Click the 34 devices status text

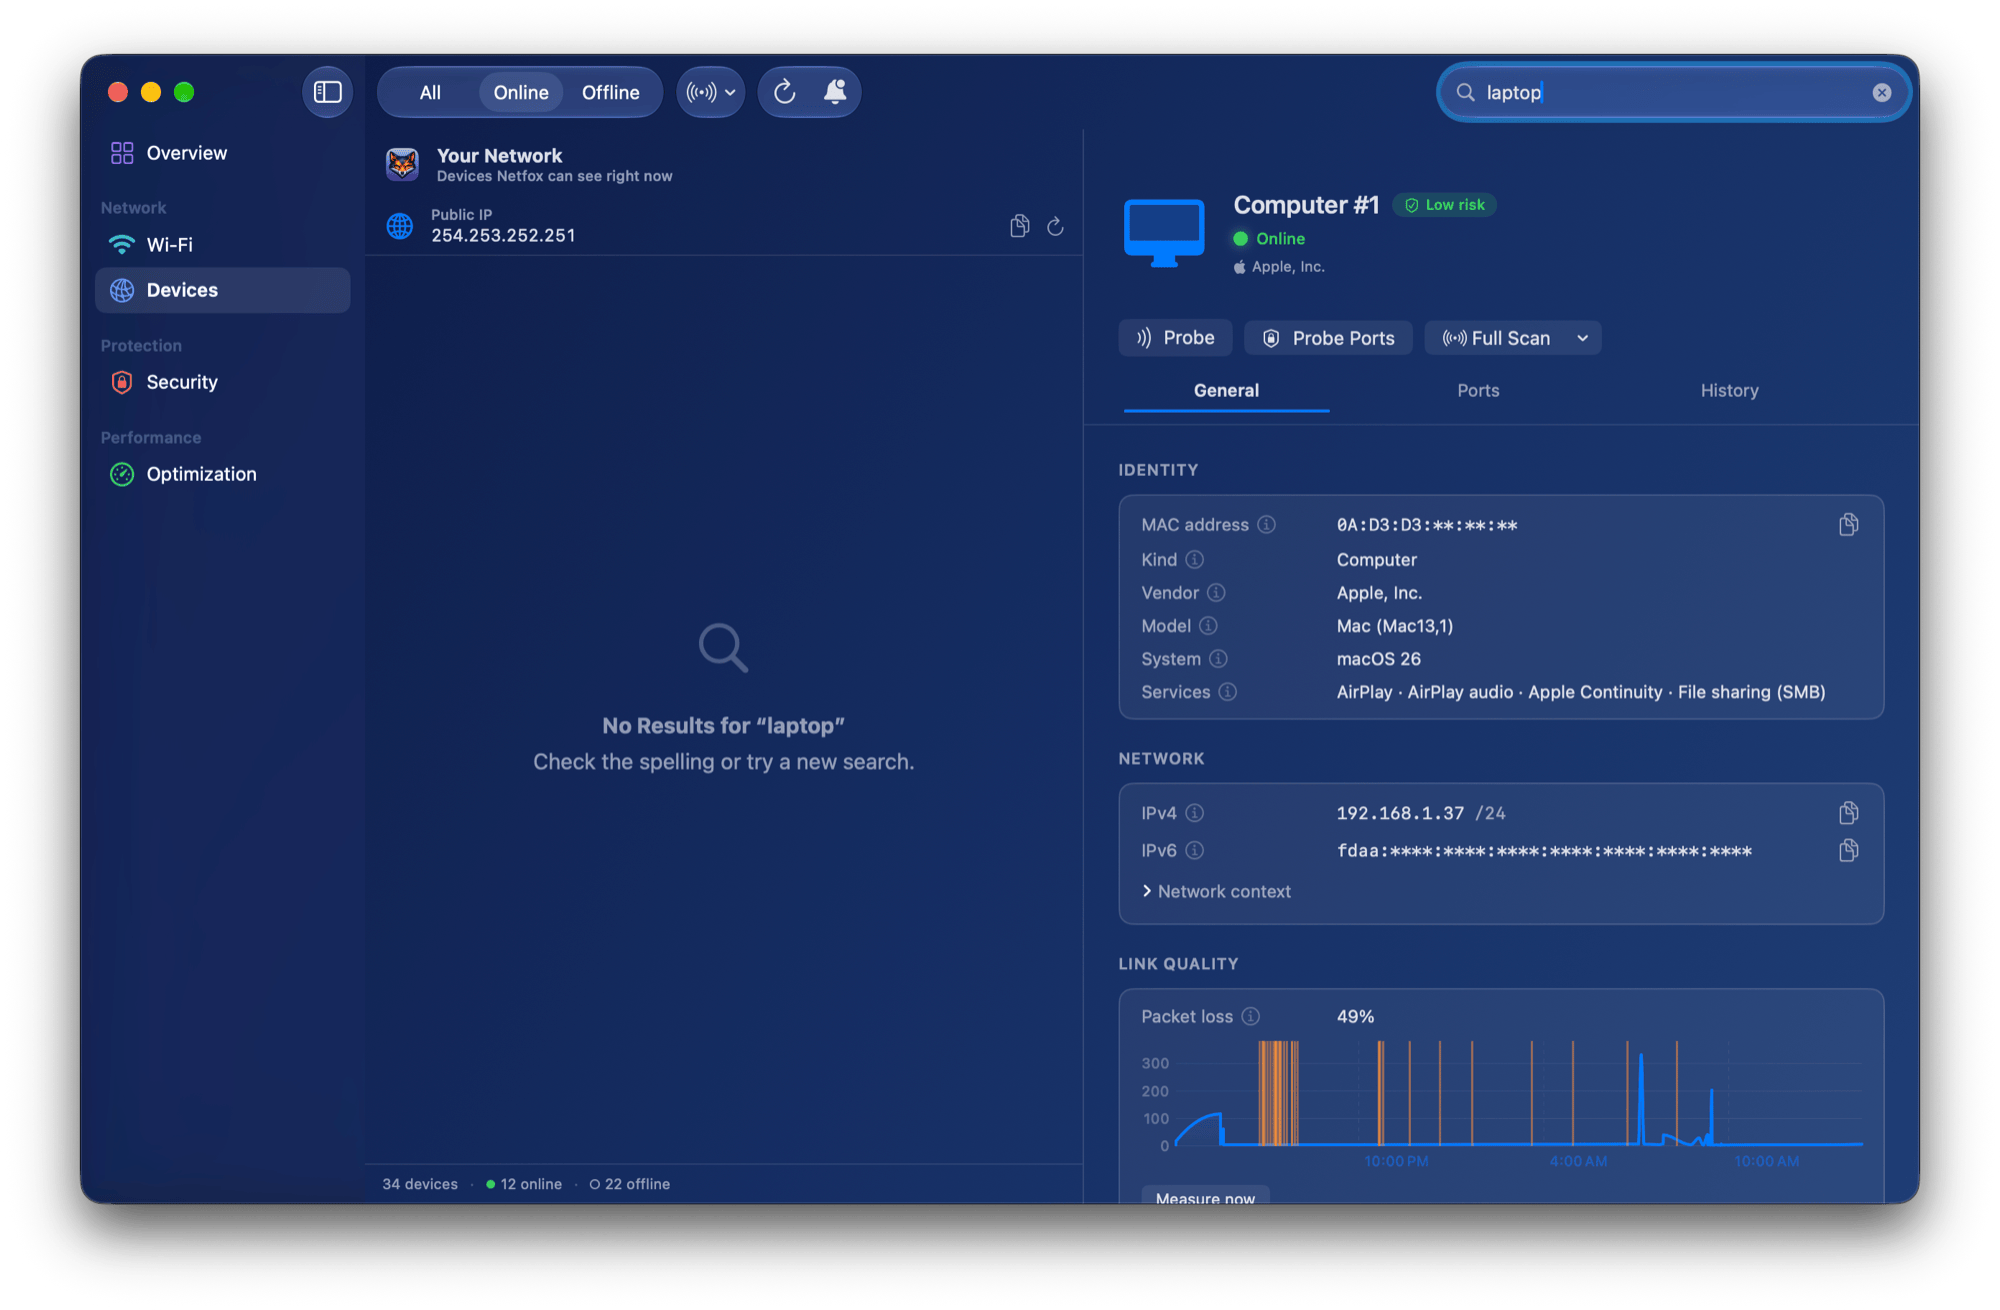tap(420, 1184)
